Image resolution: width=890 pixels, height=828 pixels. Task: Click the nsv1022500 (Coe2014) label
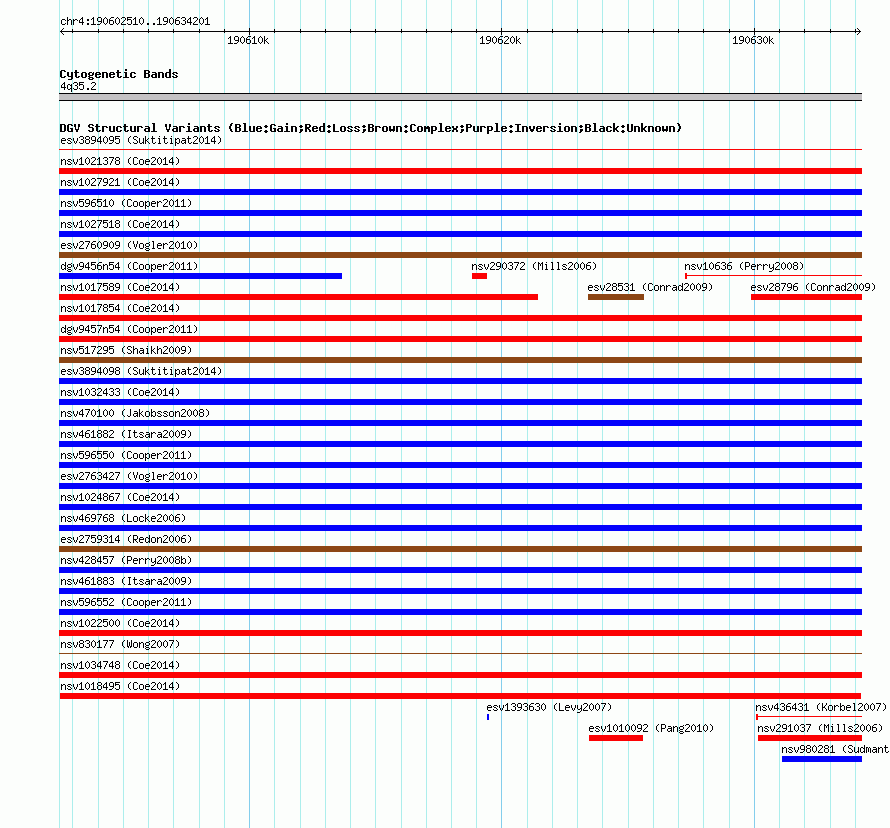tap(120, 623)
